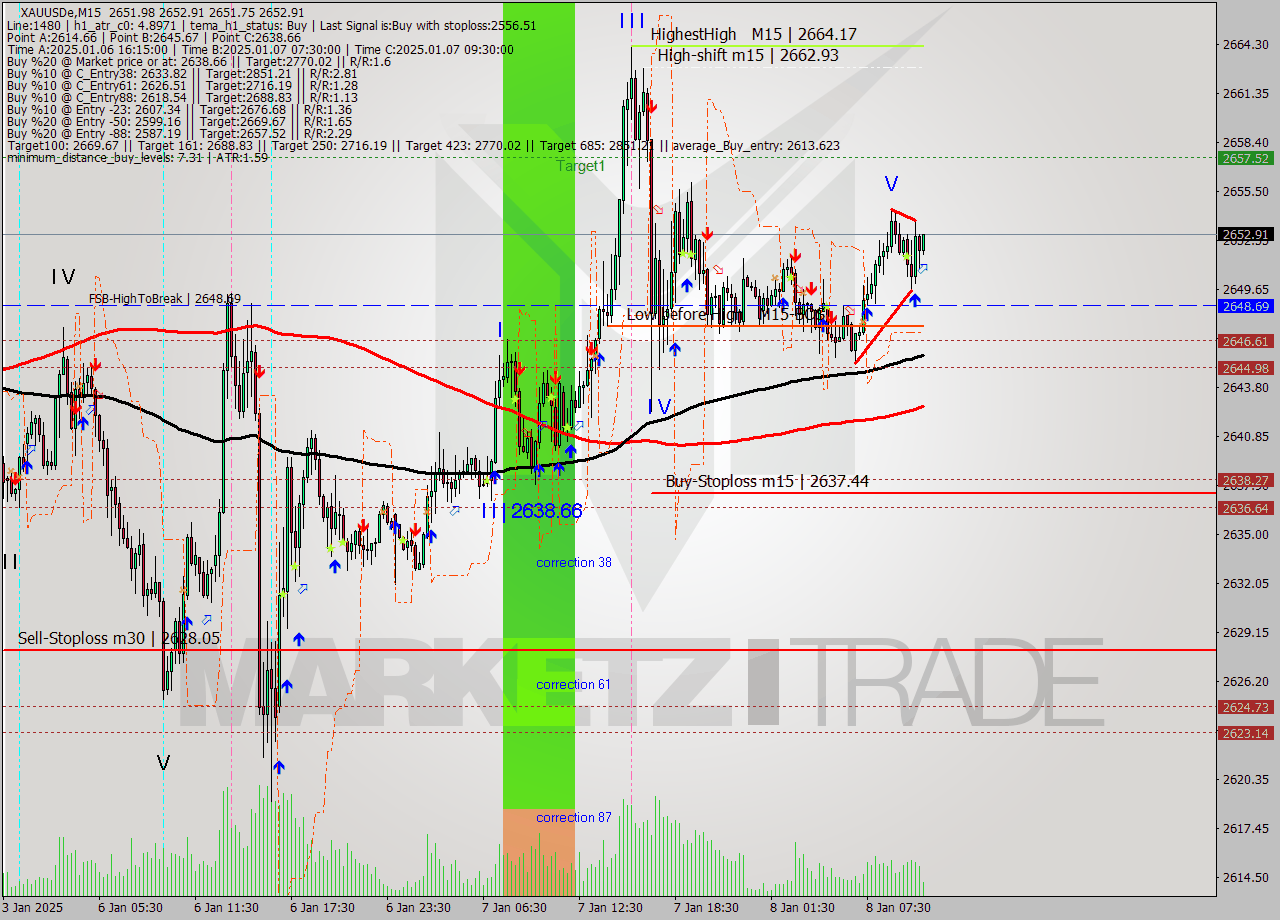This screenshot has height=920, width=1280.
Task: Click the 2620.35 price scale value
Action: tap(1245, 779)
